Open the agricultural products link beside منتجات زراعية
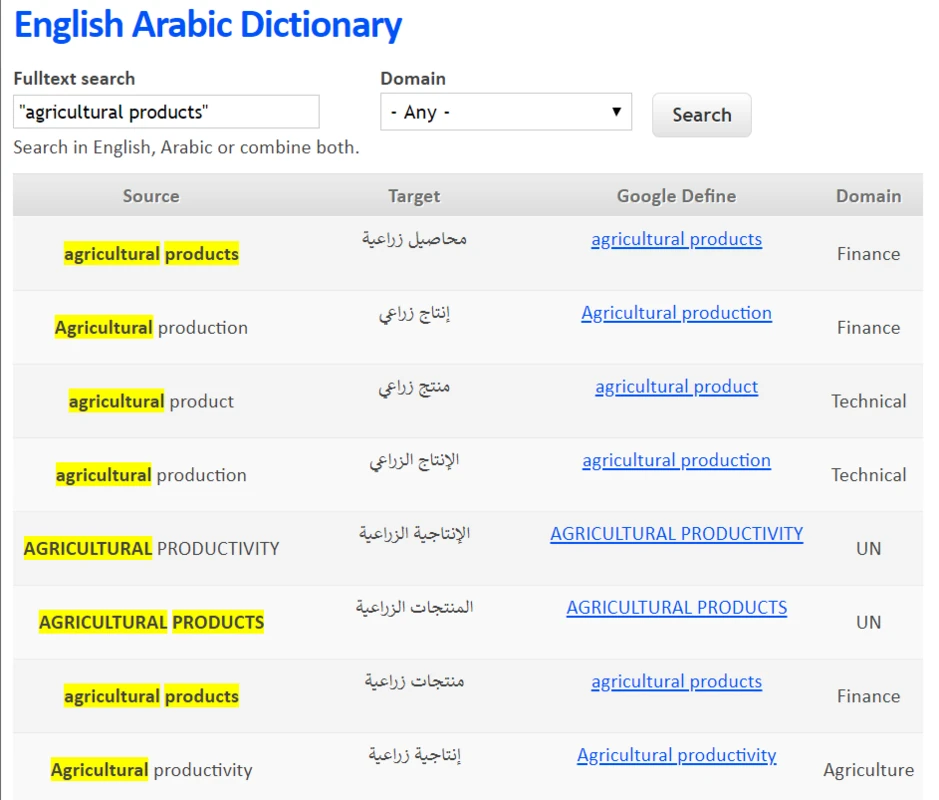 pos(677,681)
